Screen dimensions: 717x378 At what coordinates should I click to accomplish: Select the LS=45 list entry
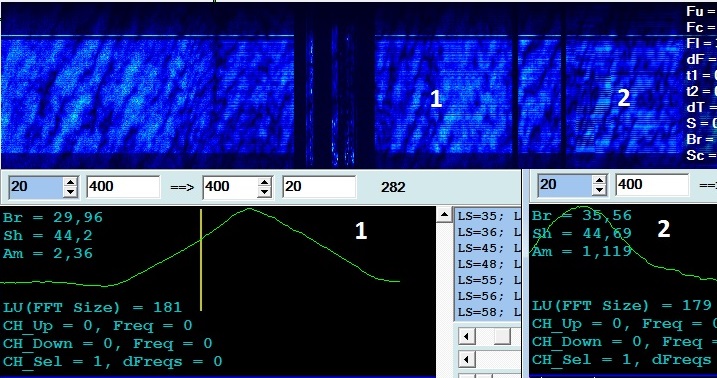[488, 248]
